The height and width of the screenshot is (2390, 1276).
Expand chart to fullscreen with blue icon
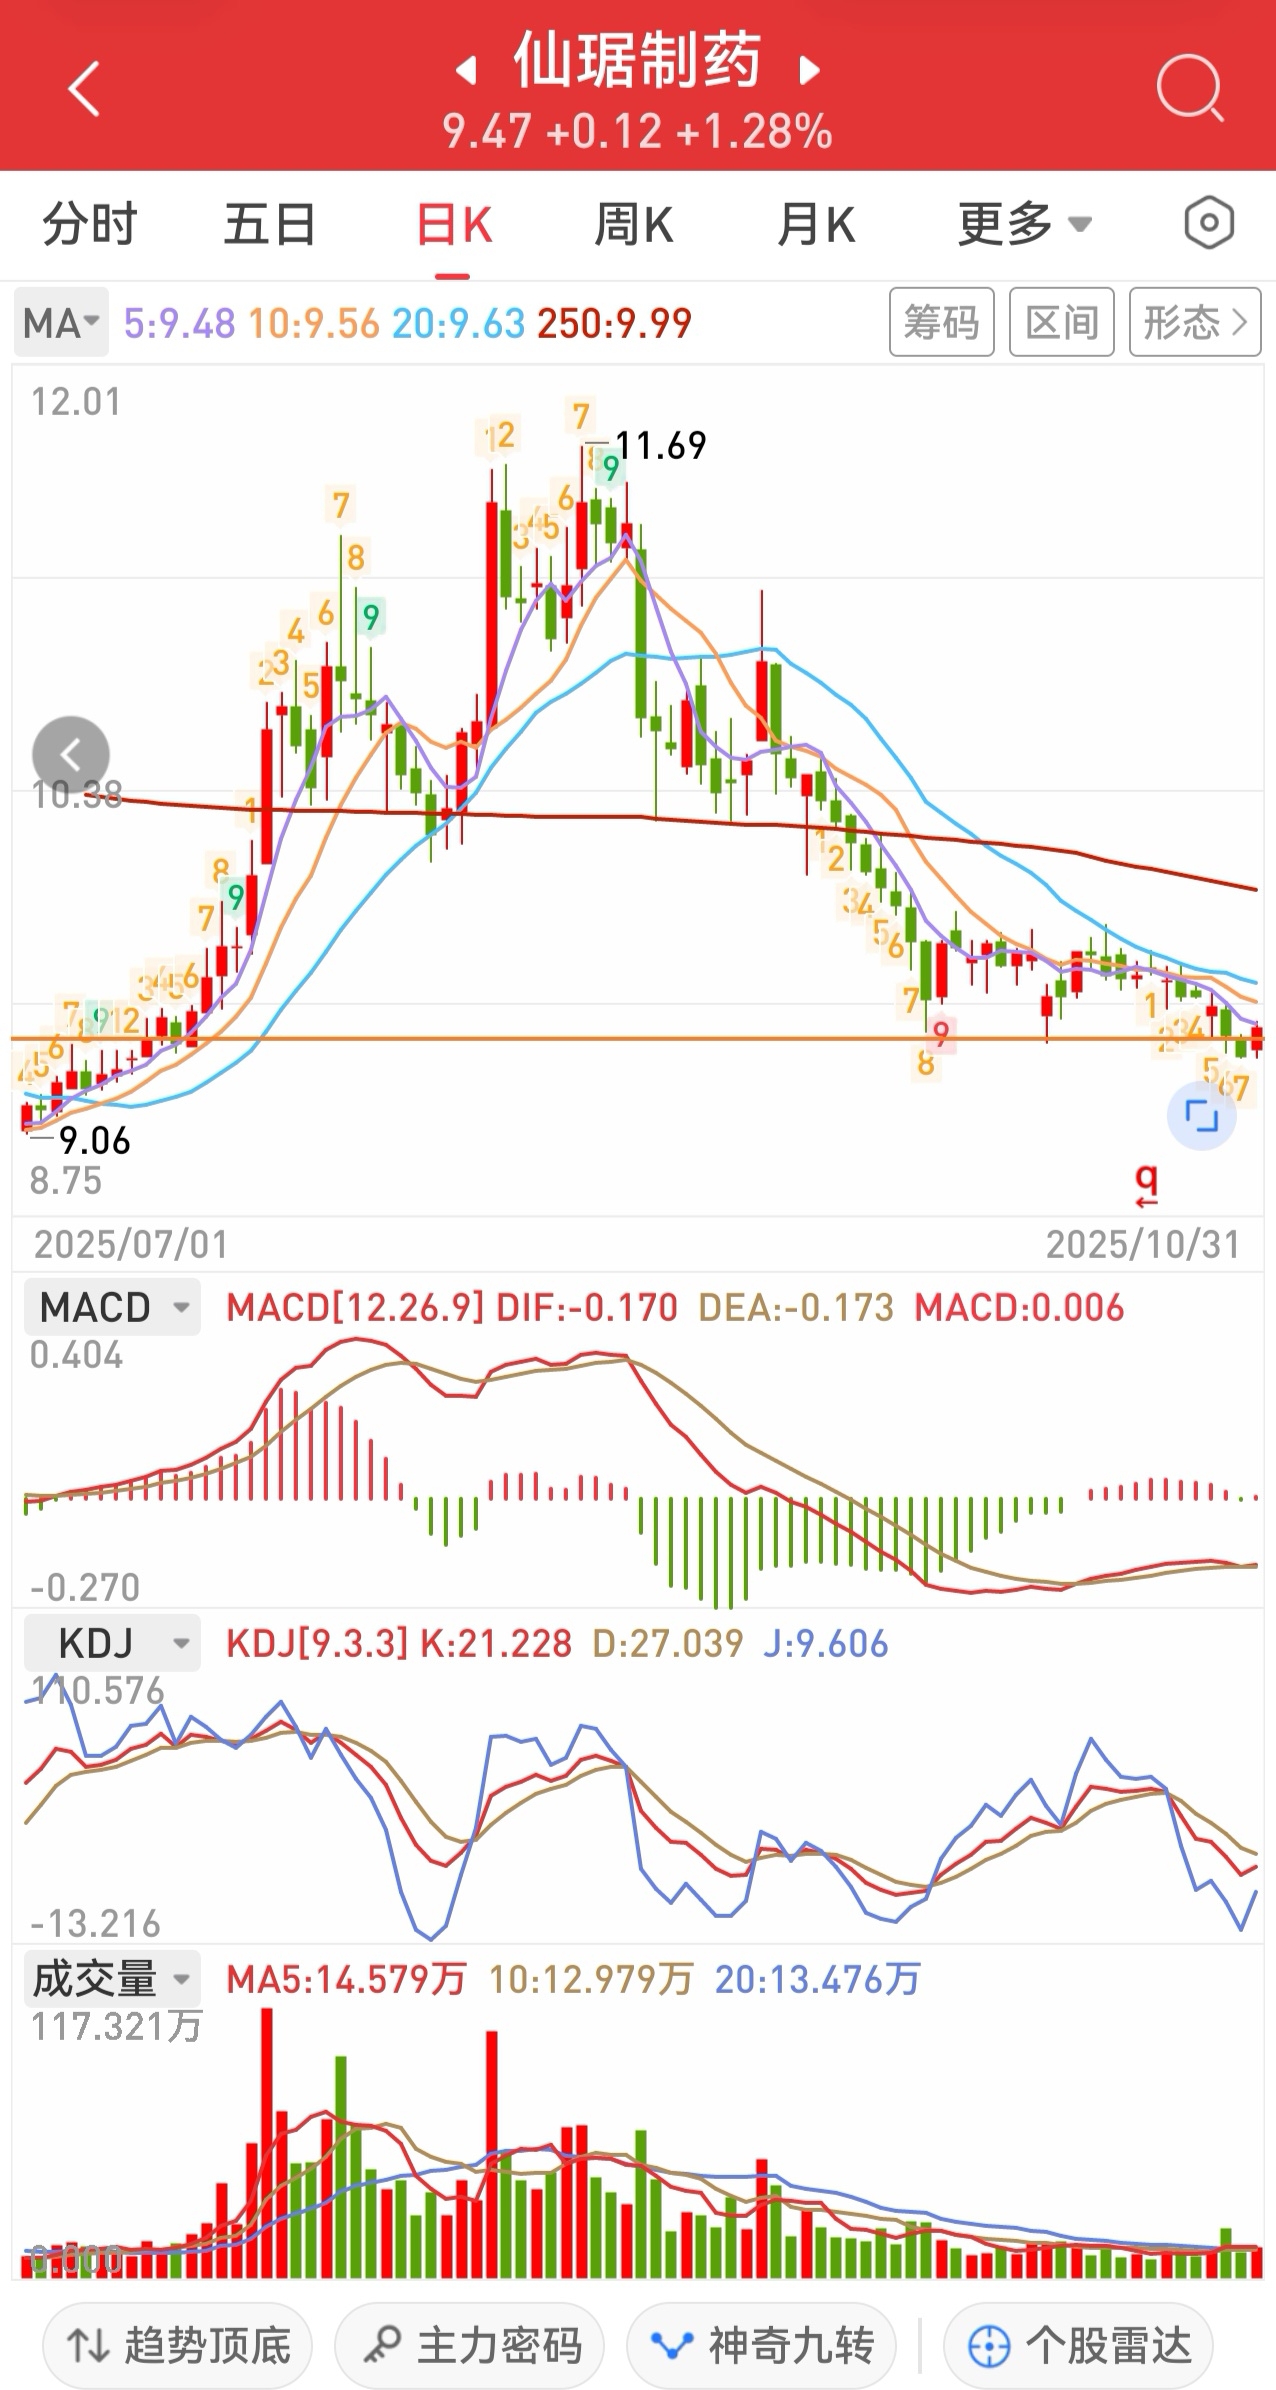(1201, 1115)
